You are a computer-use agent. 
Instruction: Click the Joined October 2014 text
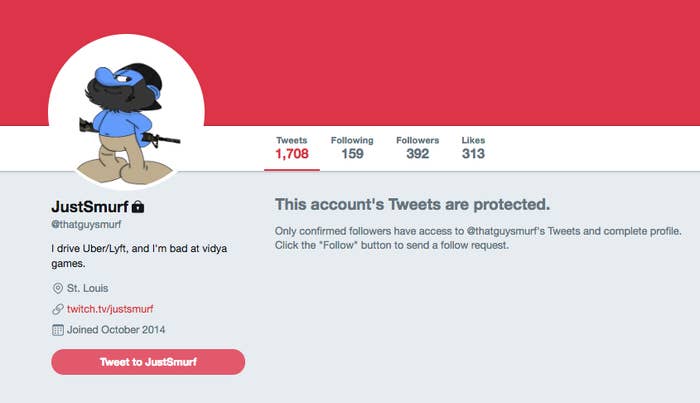[116, 330]
